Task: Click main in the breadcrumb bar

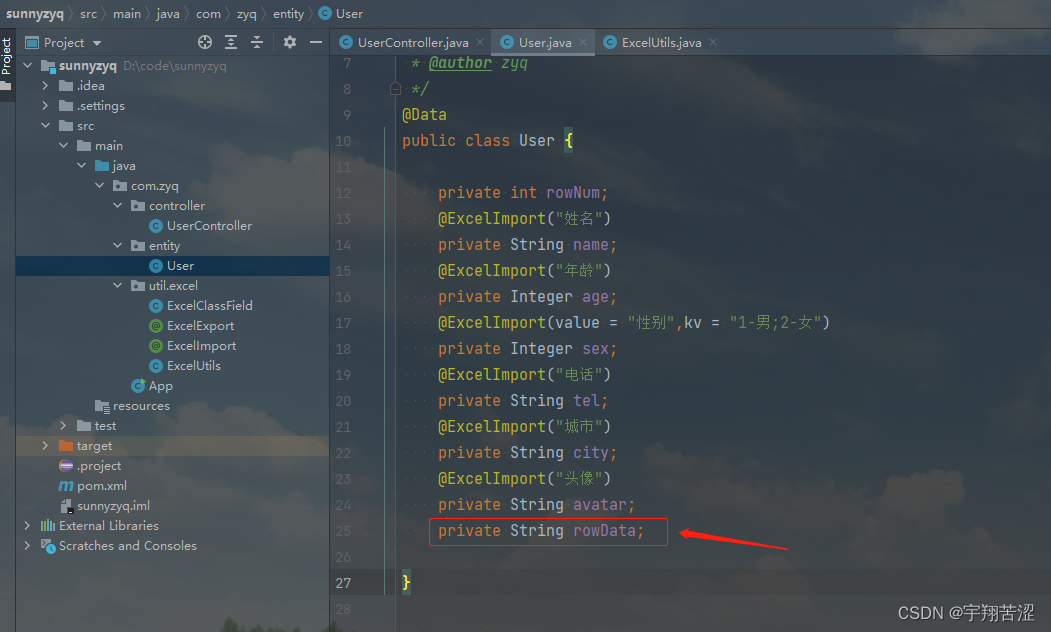Action: (127, 13)
